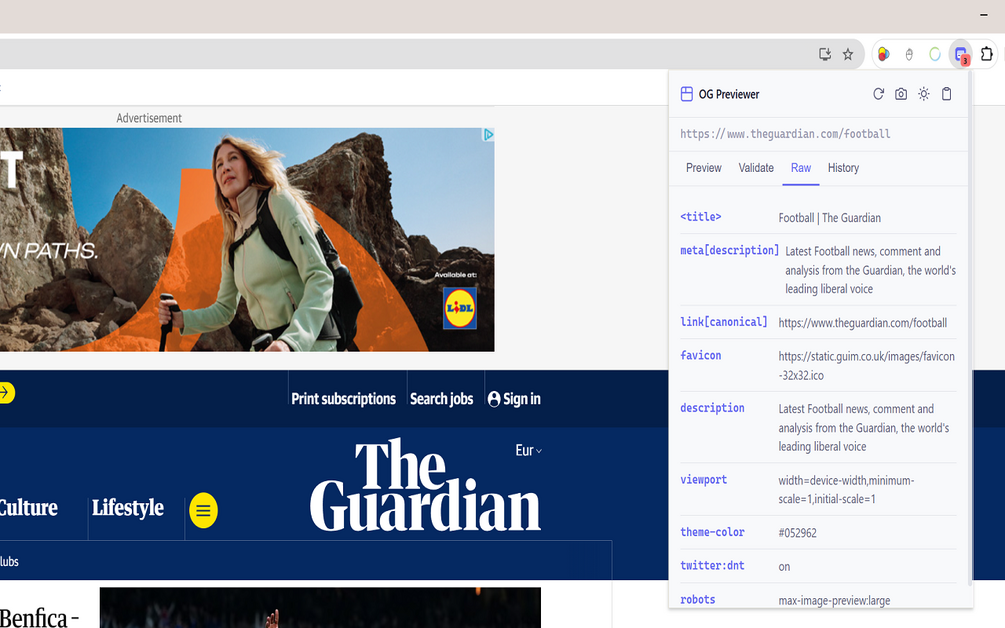Click the hiking advertisement image

(247, 239)
